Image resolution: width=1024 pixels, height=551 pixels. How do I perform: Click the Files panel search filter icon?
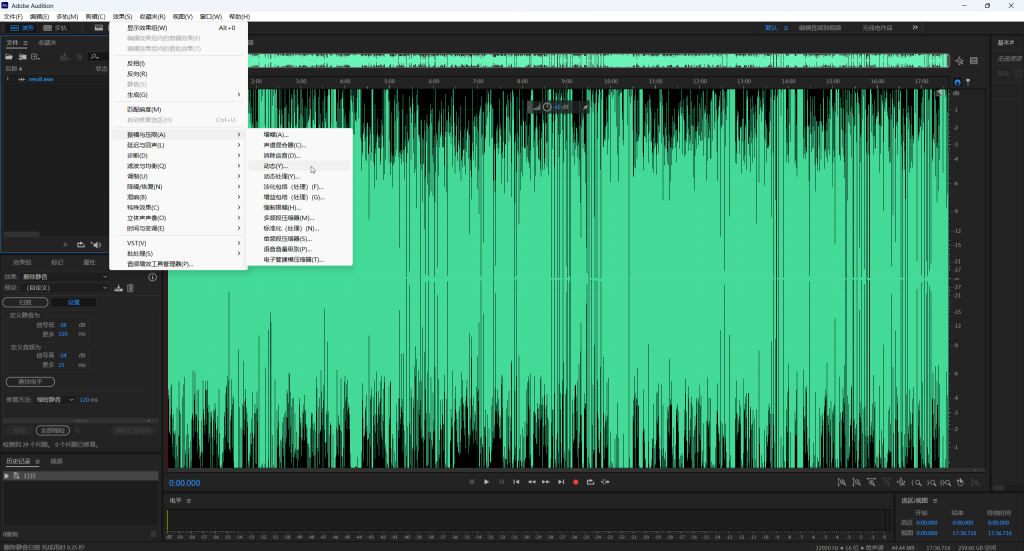[x=95, y=57]
